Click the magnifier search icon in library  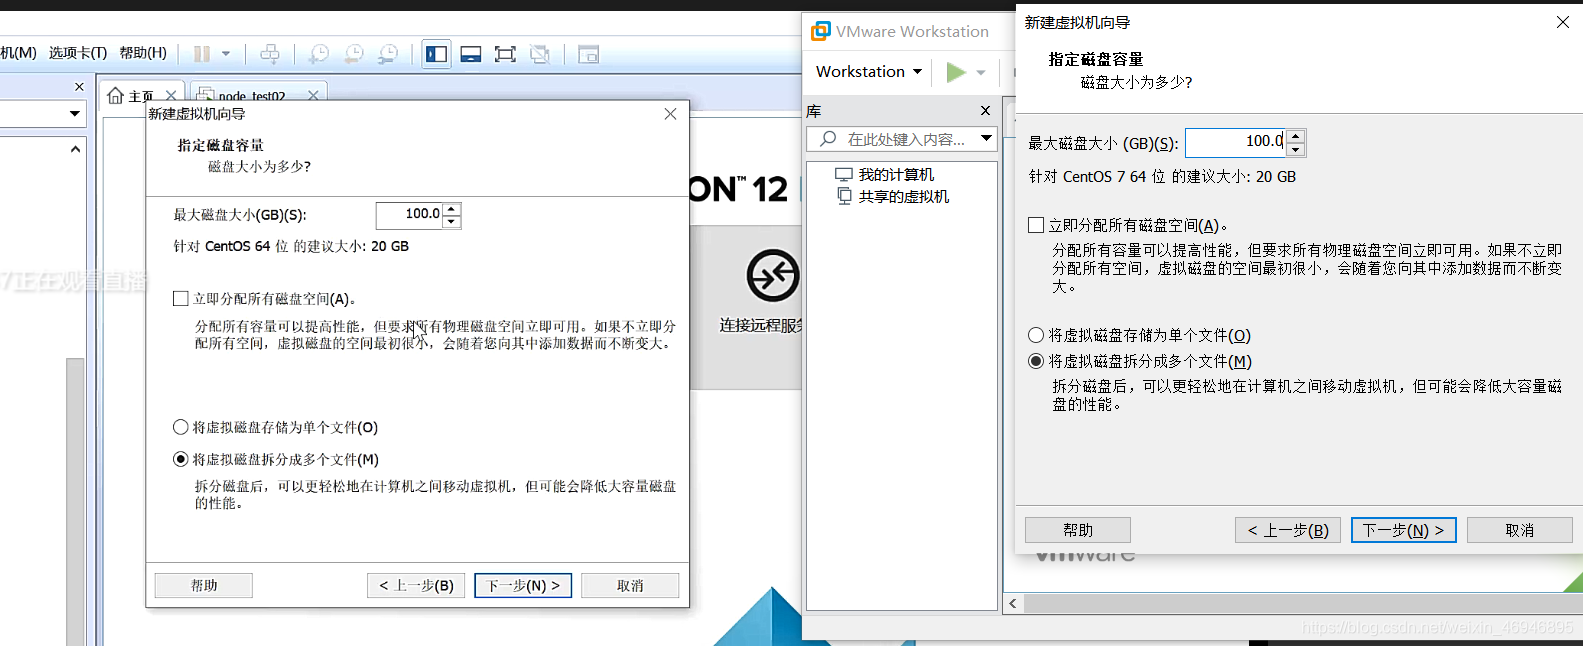tap(828, 139)
